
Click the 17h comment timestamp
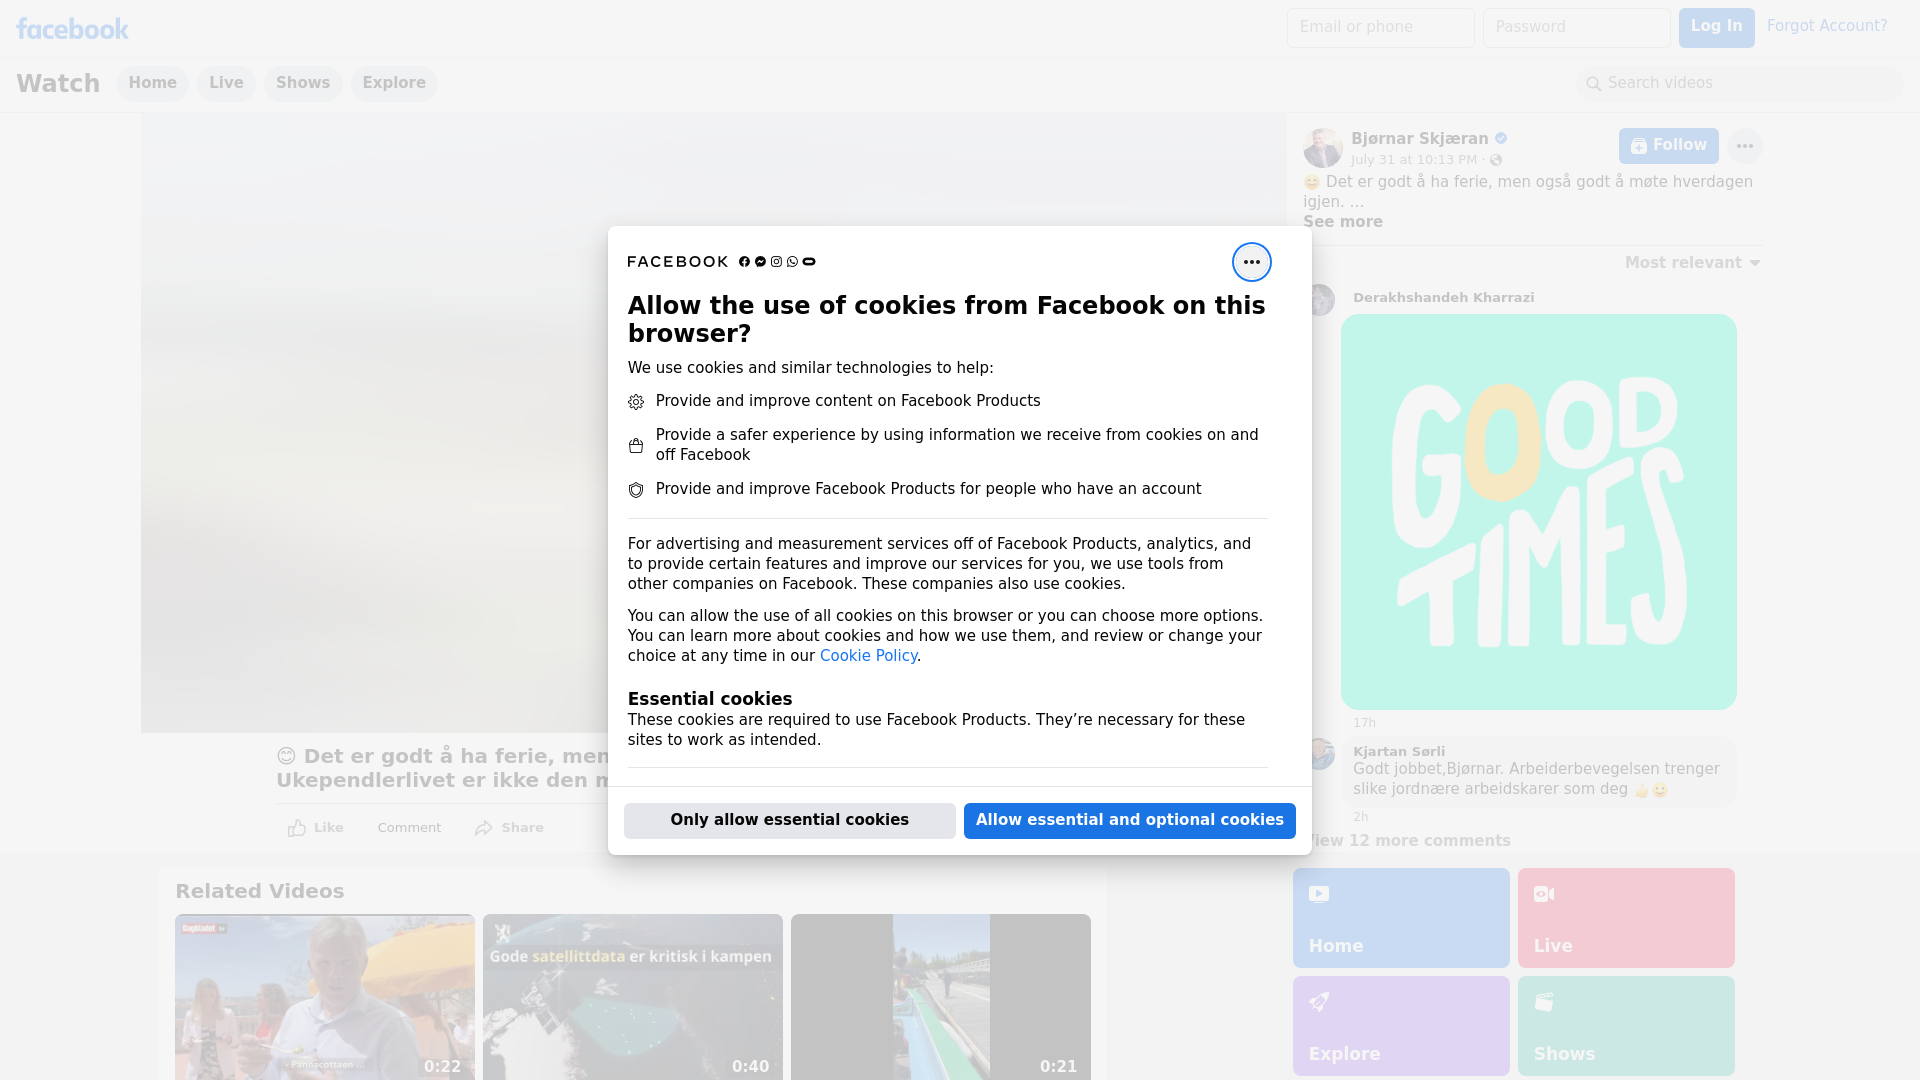tap(1365, 723)
